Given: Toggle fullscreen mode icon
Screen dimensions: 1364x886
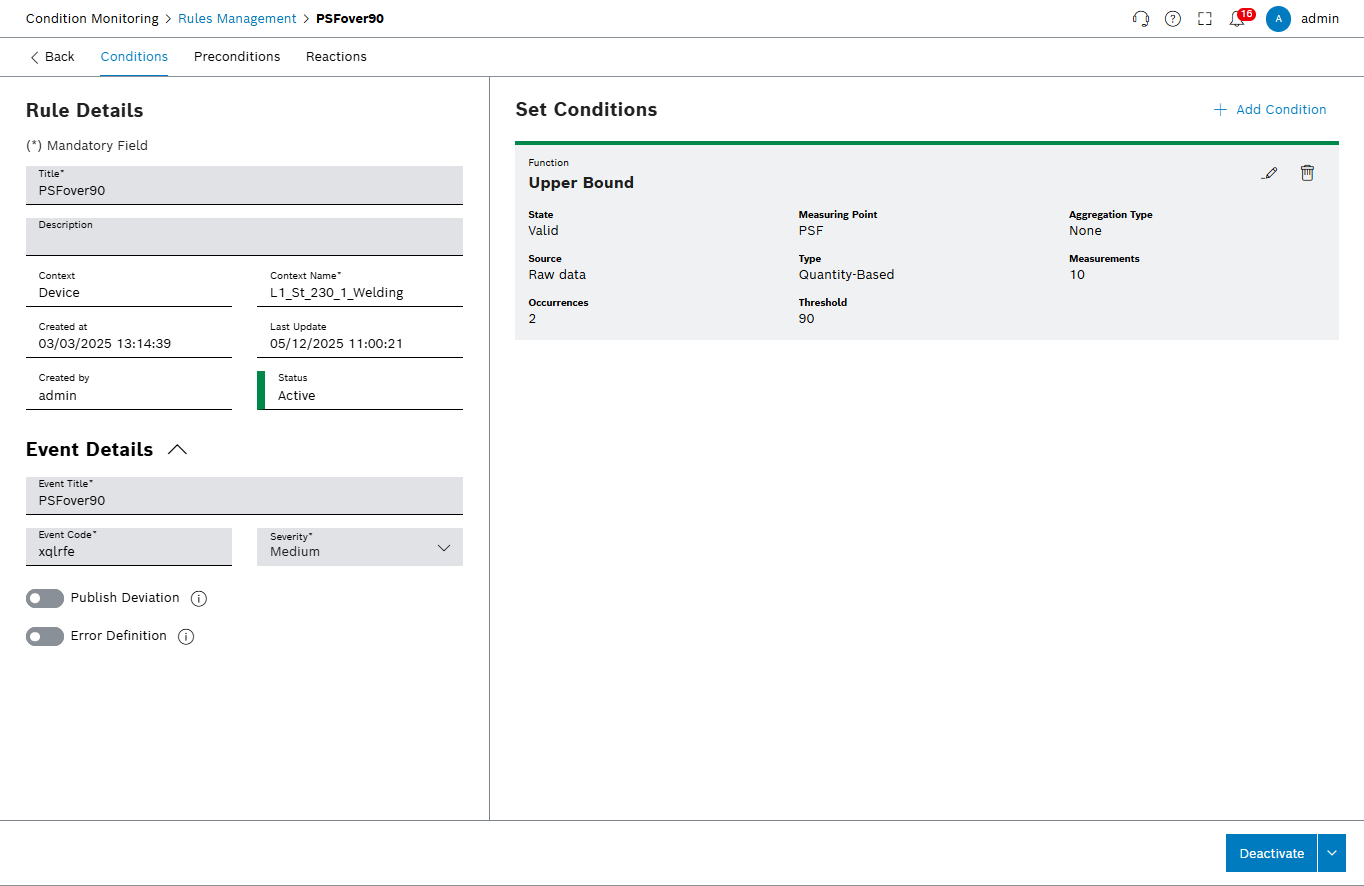Looking at the screenshot, I should [1204, 19].
